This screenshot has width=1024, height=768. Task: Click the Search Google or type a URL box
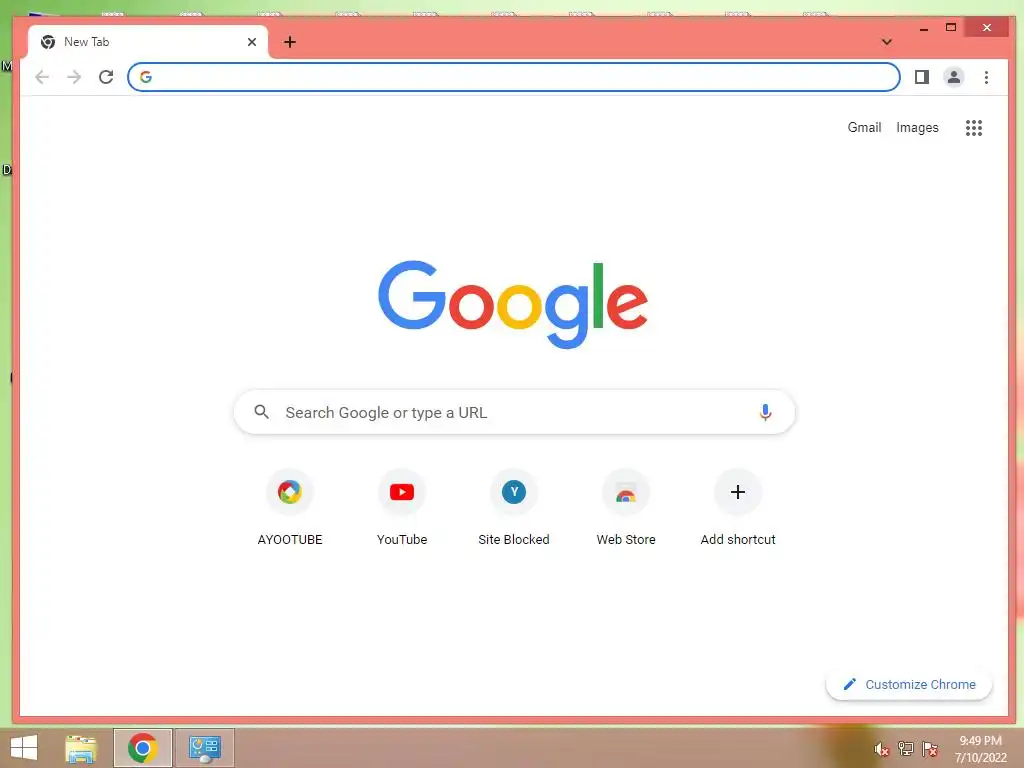point(514,412)
